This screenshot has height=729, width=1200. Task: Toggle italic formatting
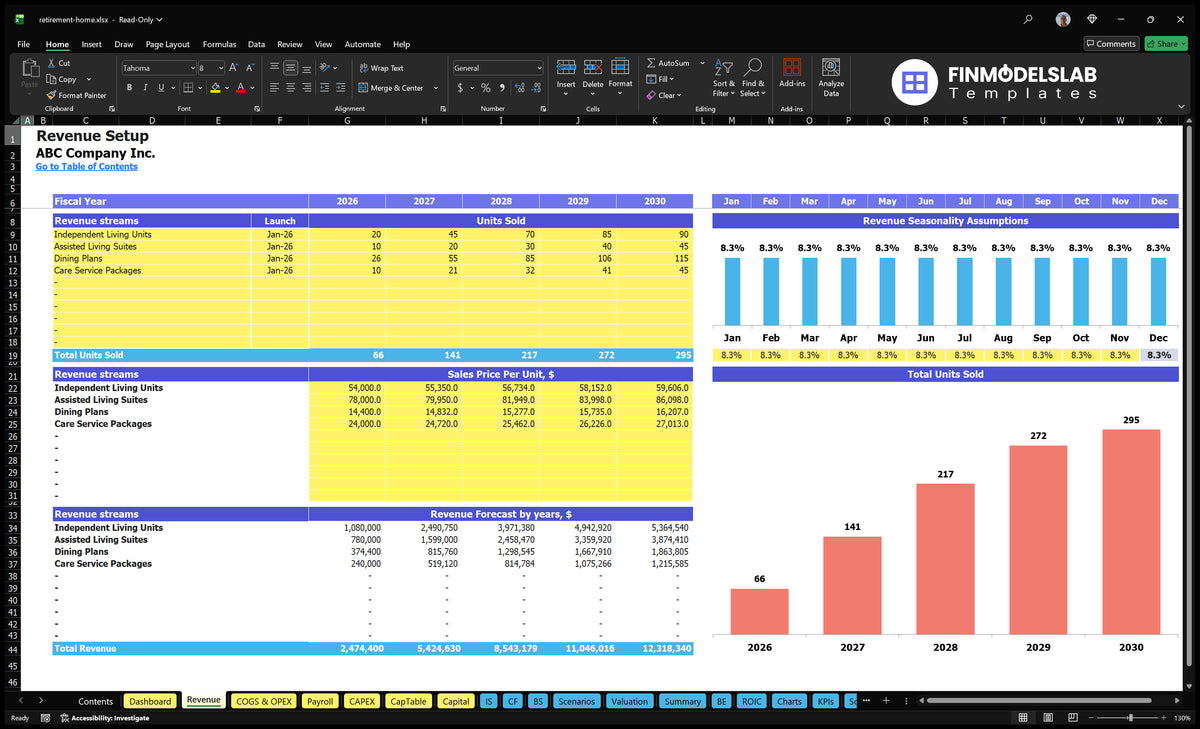pyautogui.click(x=146, y=88)
